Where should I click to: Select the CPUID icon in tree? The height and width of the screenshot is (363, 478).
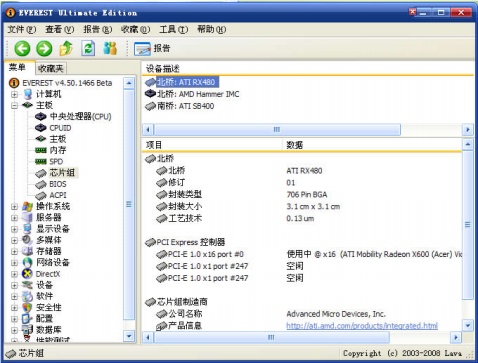[x=41, y=128]
